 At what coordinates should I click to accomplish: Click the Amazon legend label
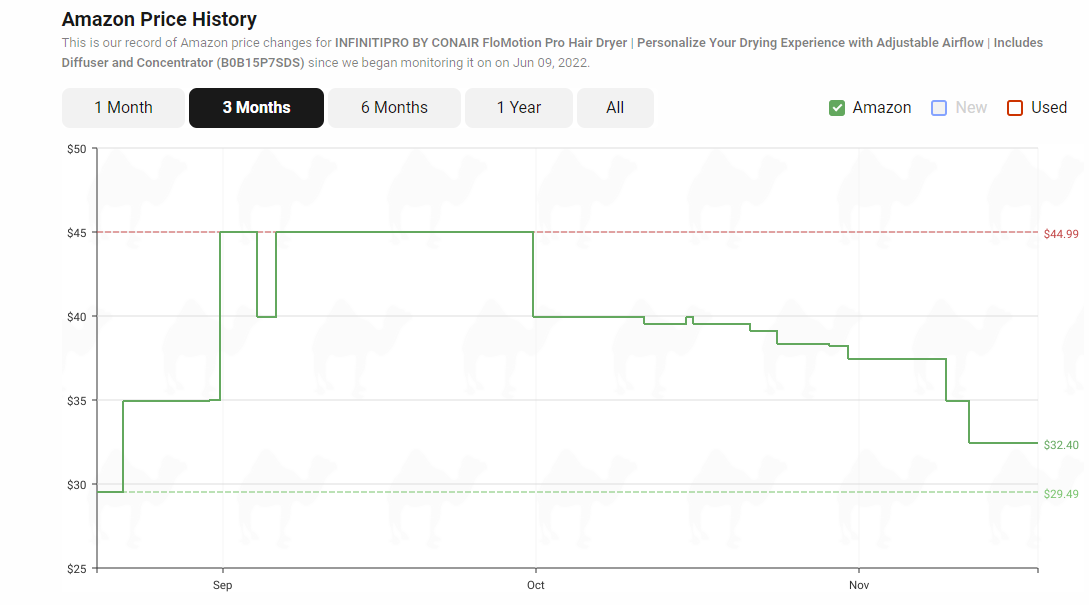(882, 108)
